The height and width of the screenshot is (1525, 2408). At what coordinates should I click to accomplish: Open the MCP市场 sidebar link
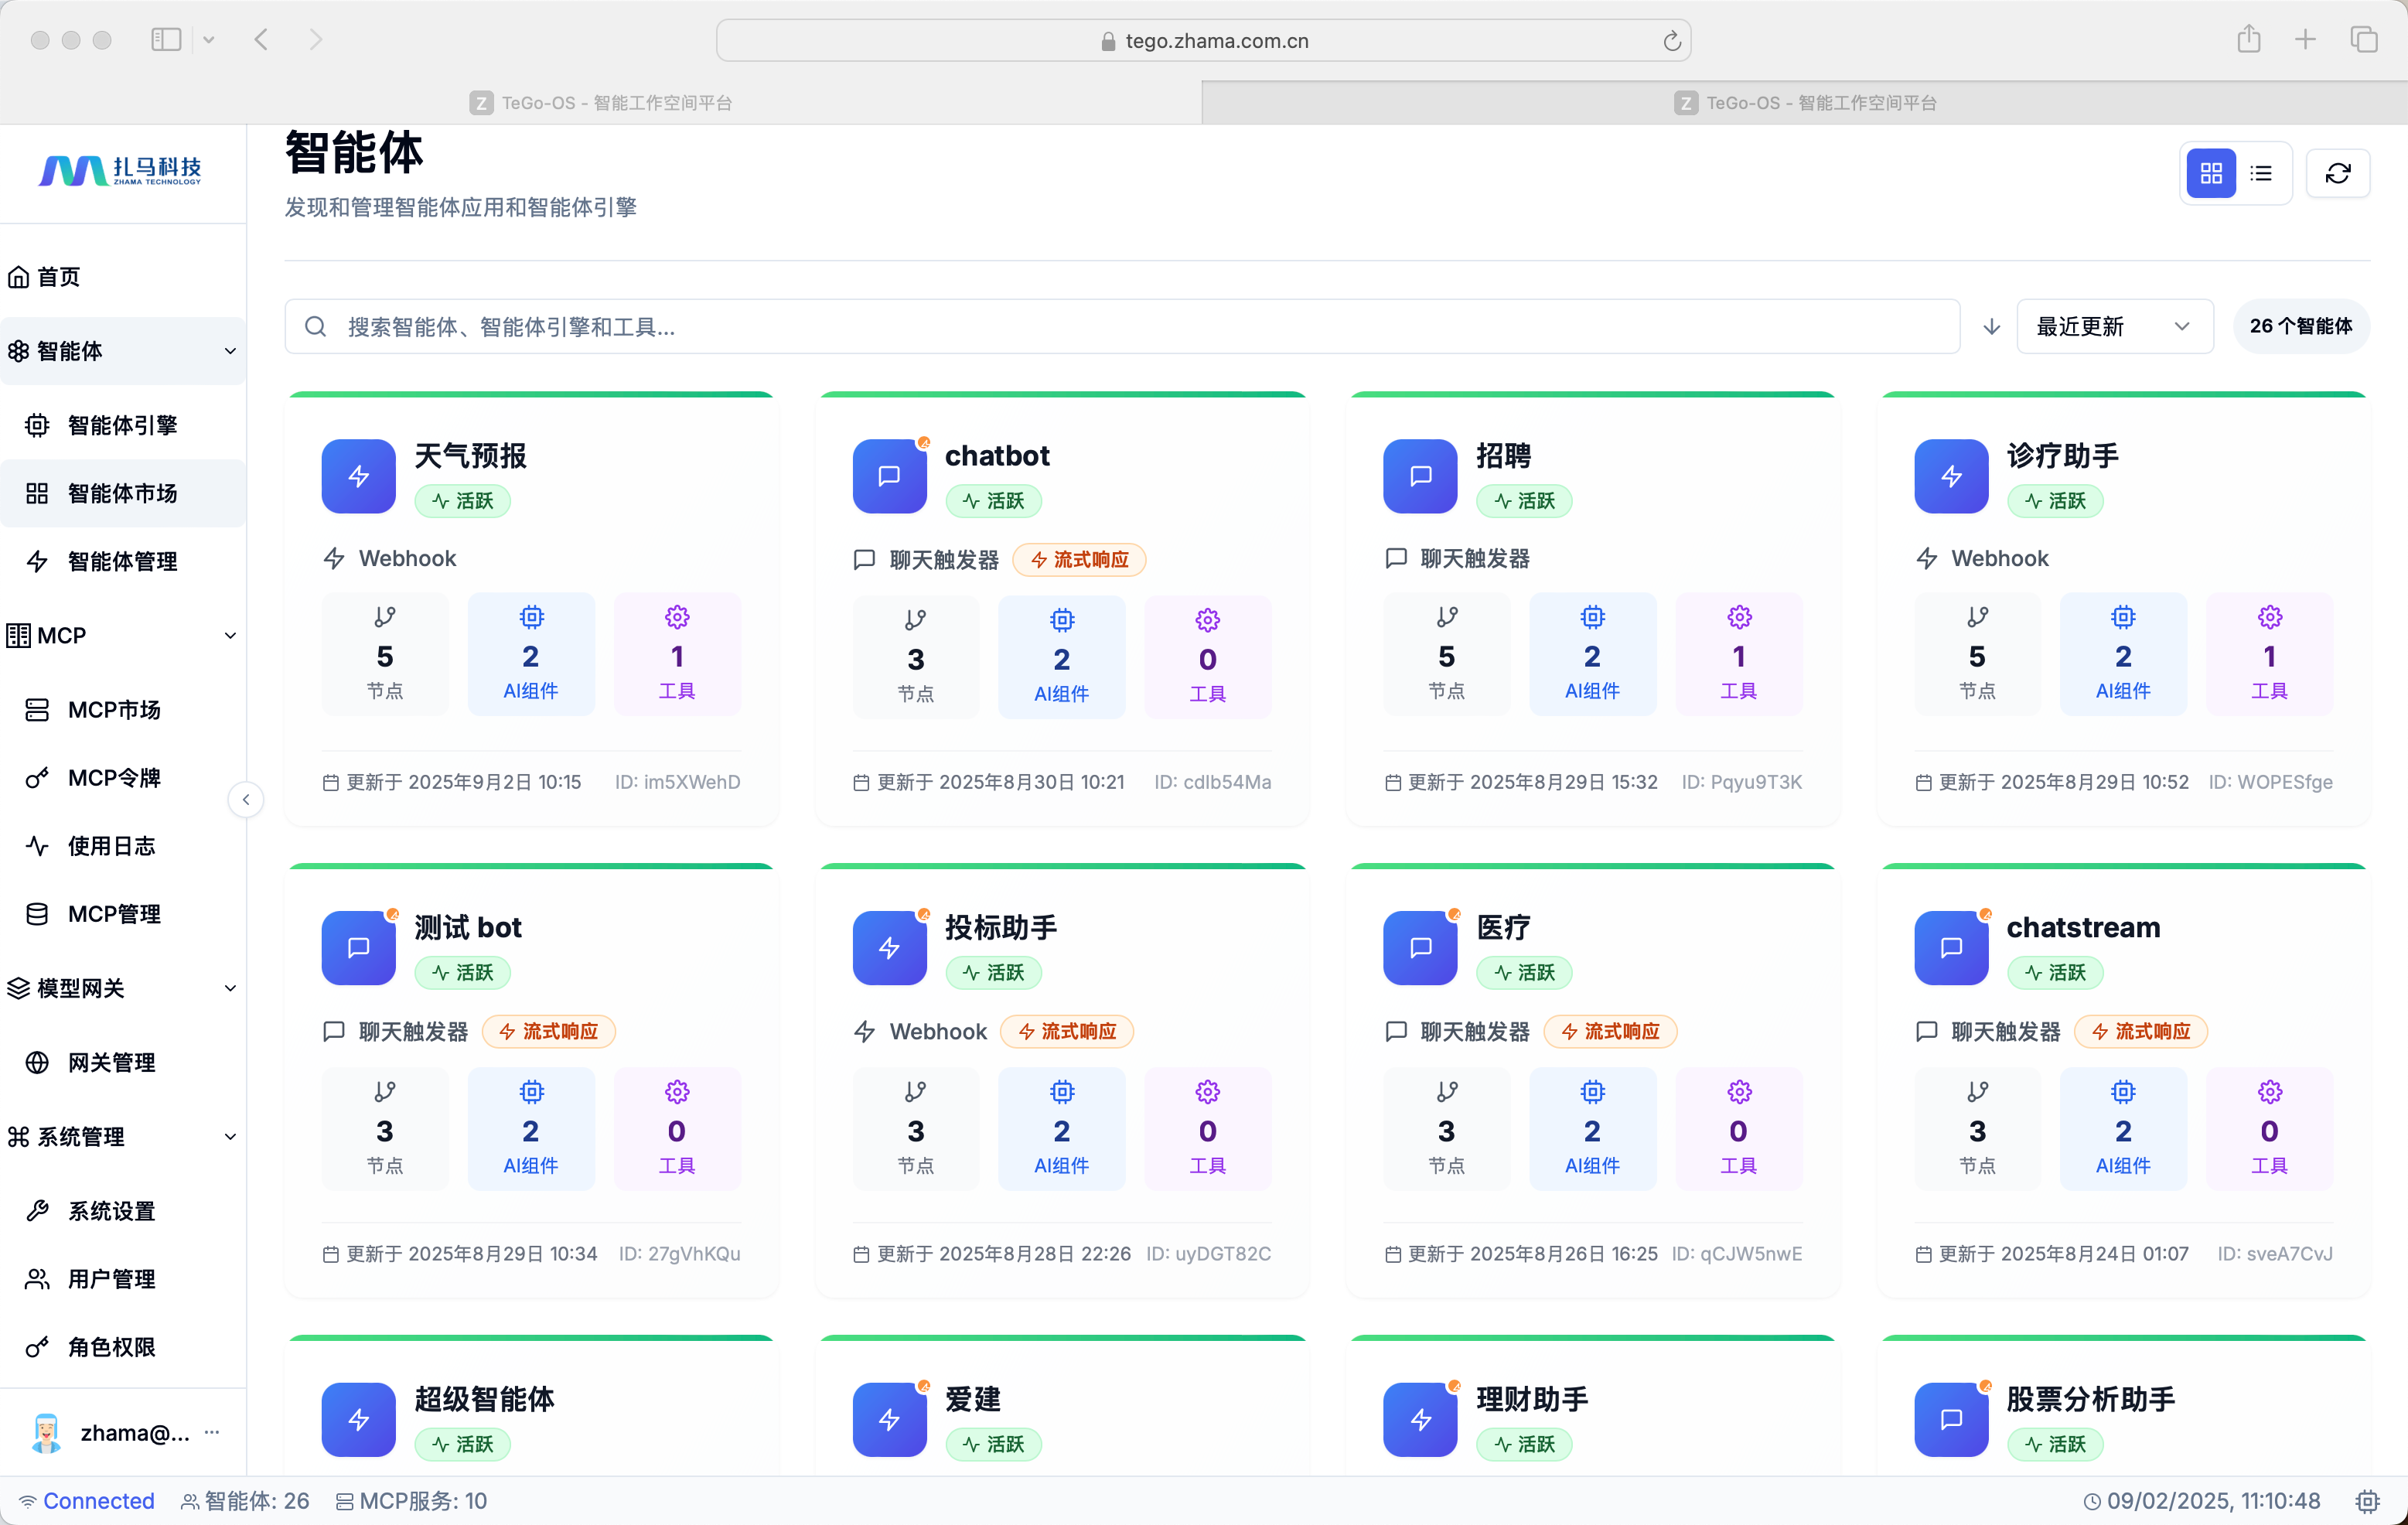pos(114,710)
